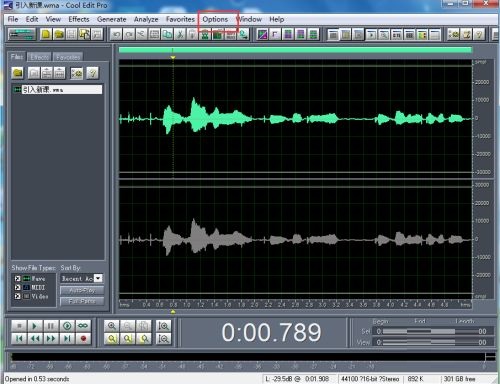The width and height of the screenshot is (500, 384).
Task: Switch to the Favorites panel tab
Action: [x=68, y=57]
